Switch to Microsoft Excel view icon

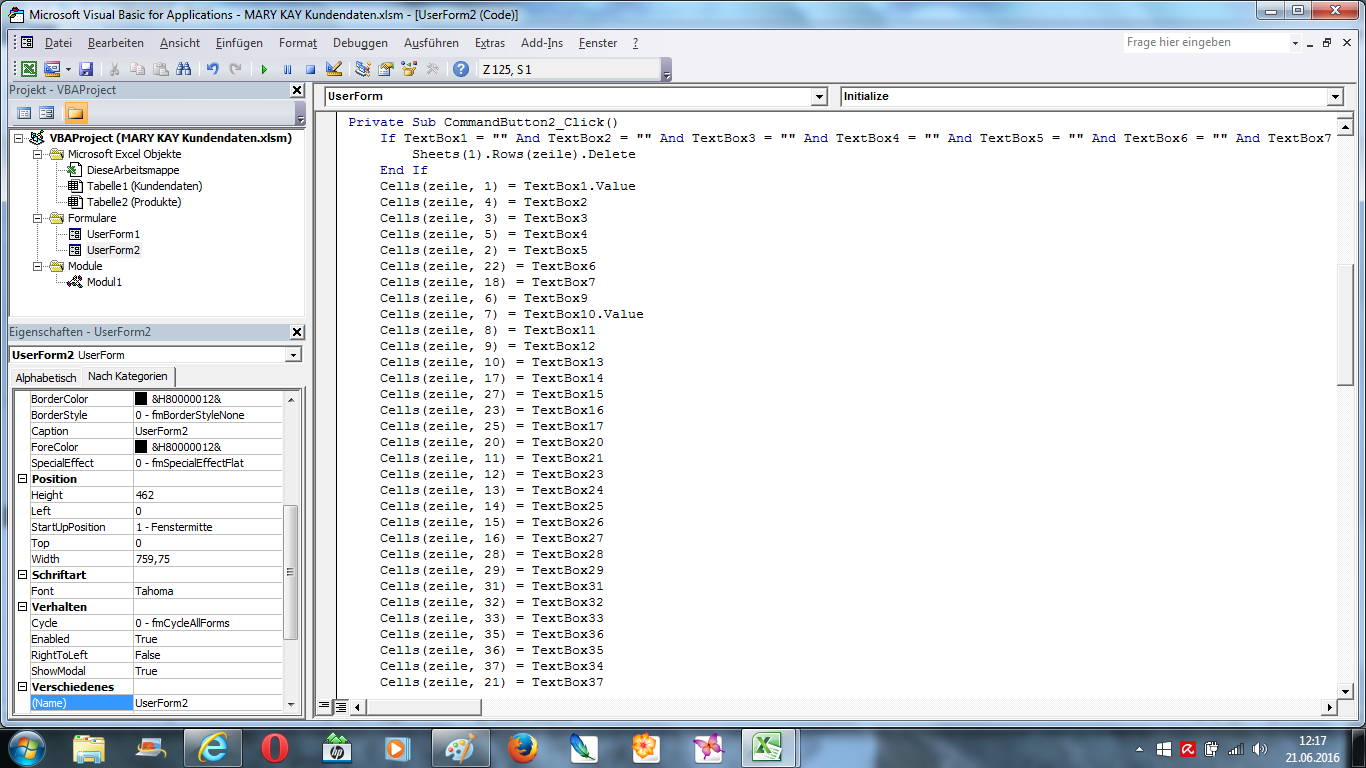(30, 69)
